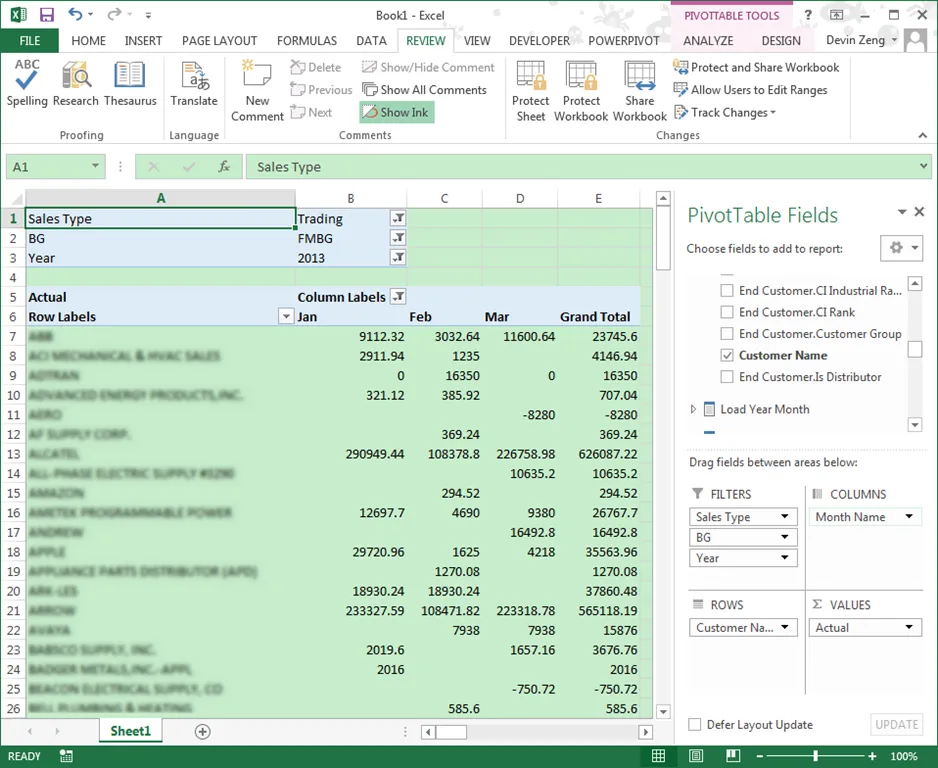Click Allow Users to Edit Ranges

[x=750, y=90]
